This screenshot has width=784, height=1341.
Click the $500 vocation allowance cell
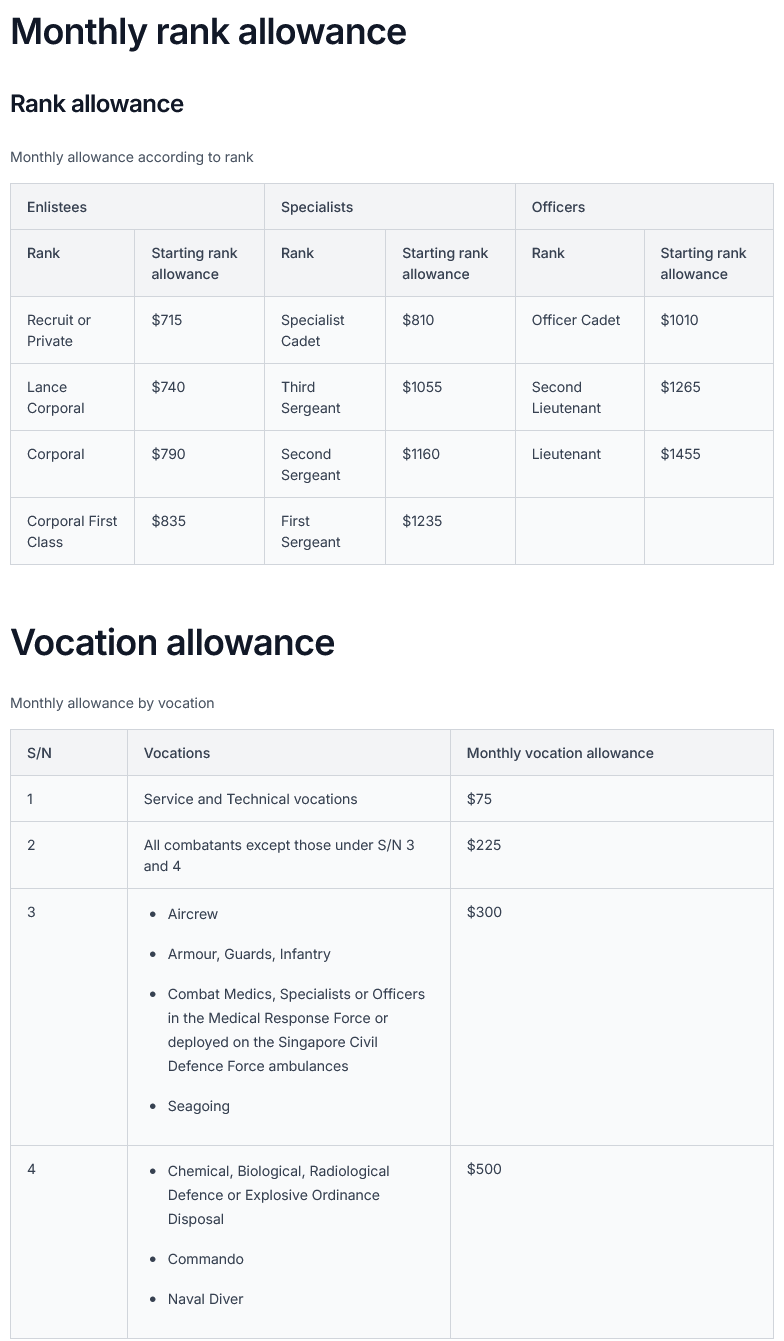(x=484, y=1169)
